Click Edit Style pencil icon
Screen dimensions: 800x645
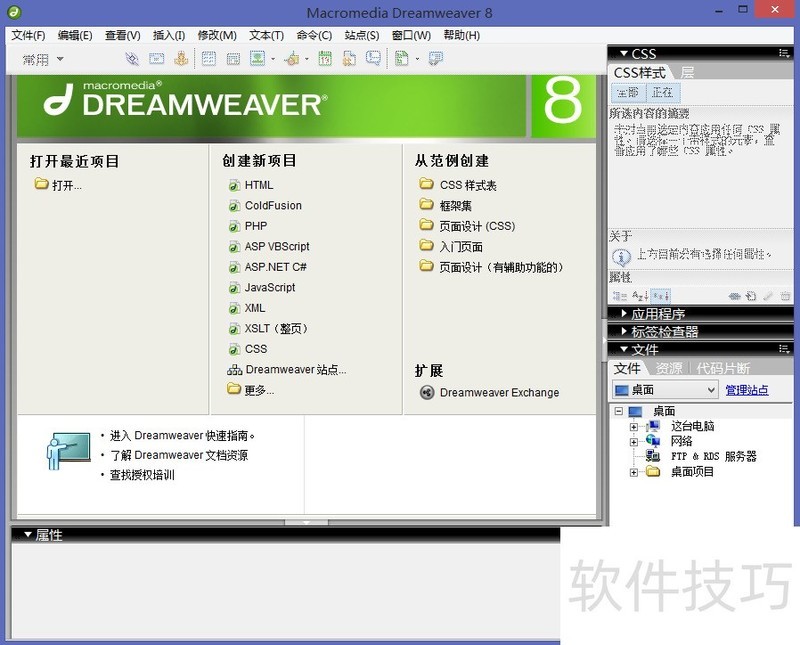coord(768,296)
